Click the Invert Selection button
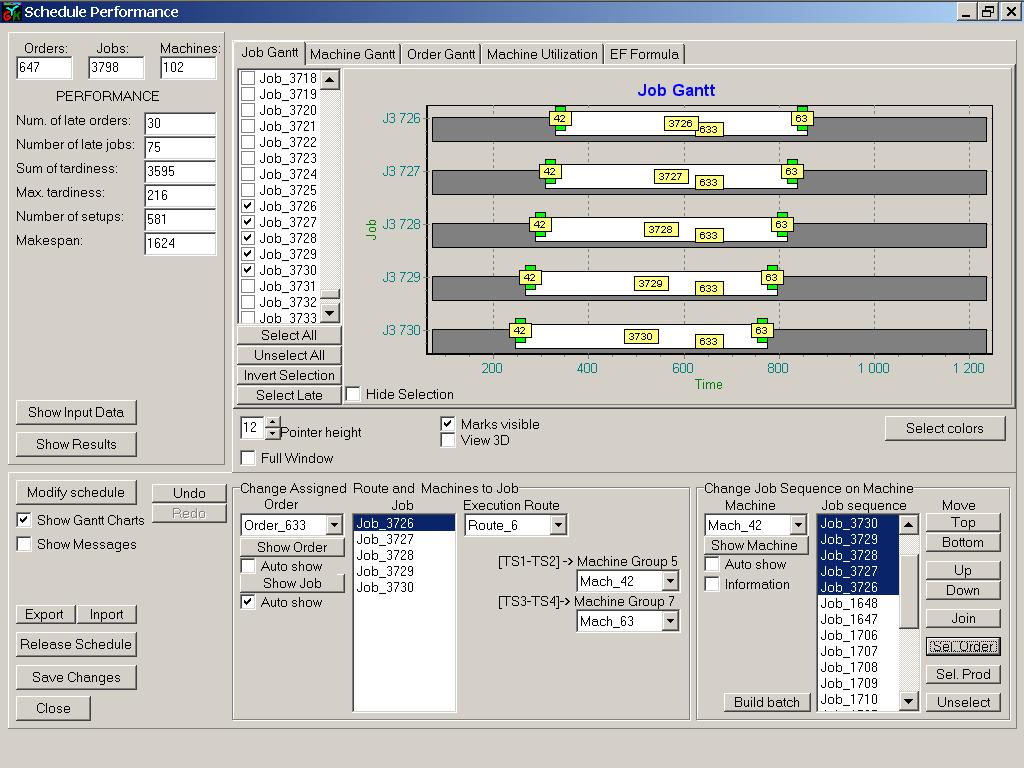 [x=289, y=376]
